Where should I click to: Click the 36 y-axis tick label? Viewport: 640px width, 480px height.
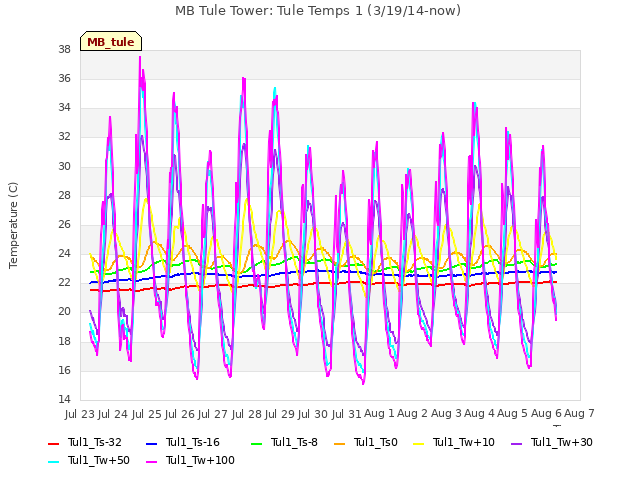(64, 79)
